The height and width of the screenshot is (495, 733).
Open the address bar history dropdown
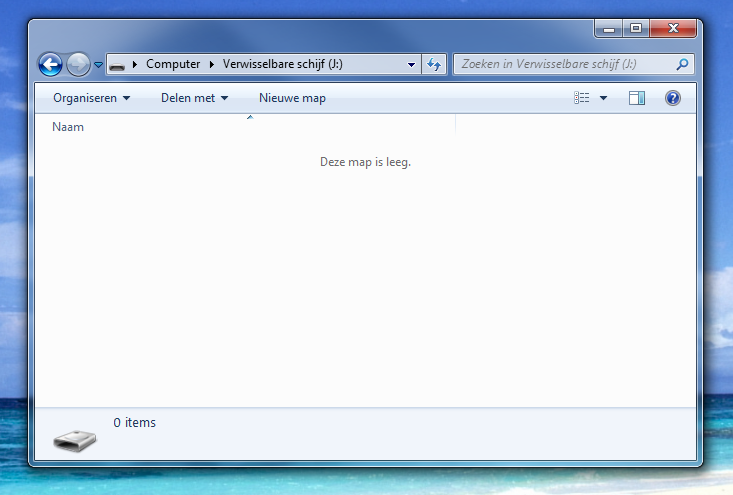(411, 65)
